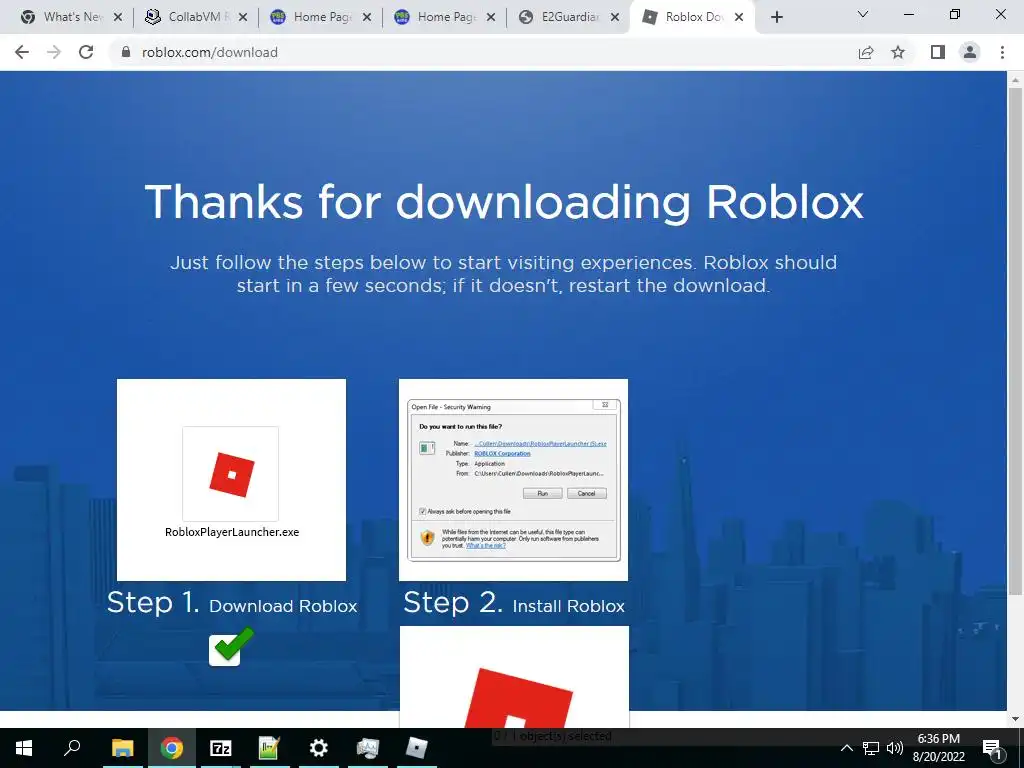The height and width of the screenshot is (768, 1024).
Task: Open the browser side panel
Action: coord(938,52)
